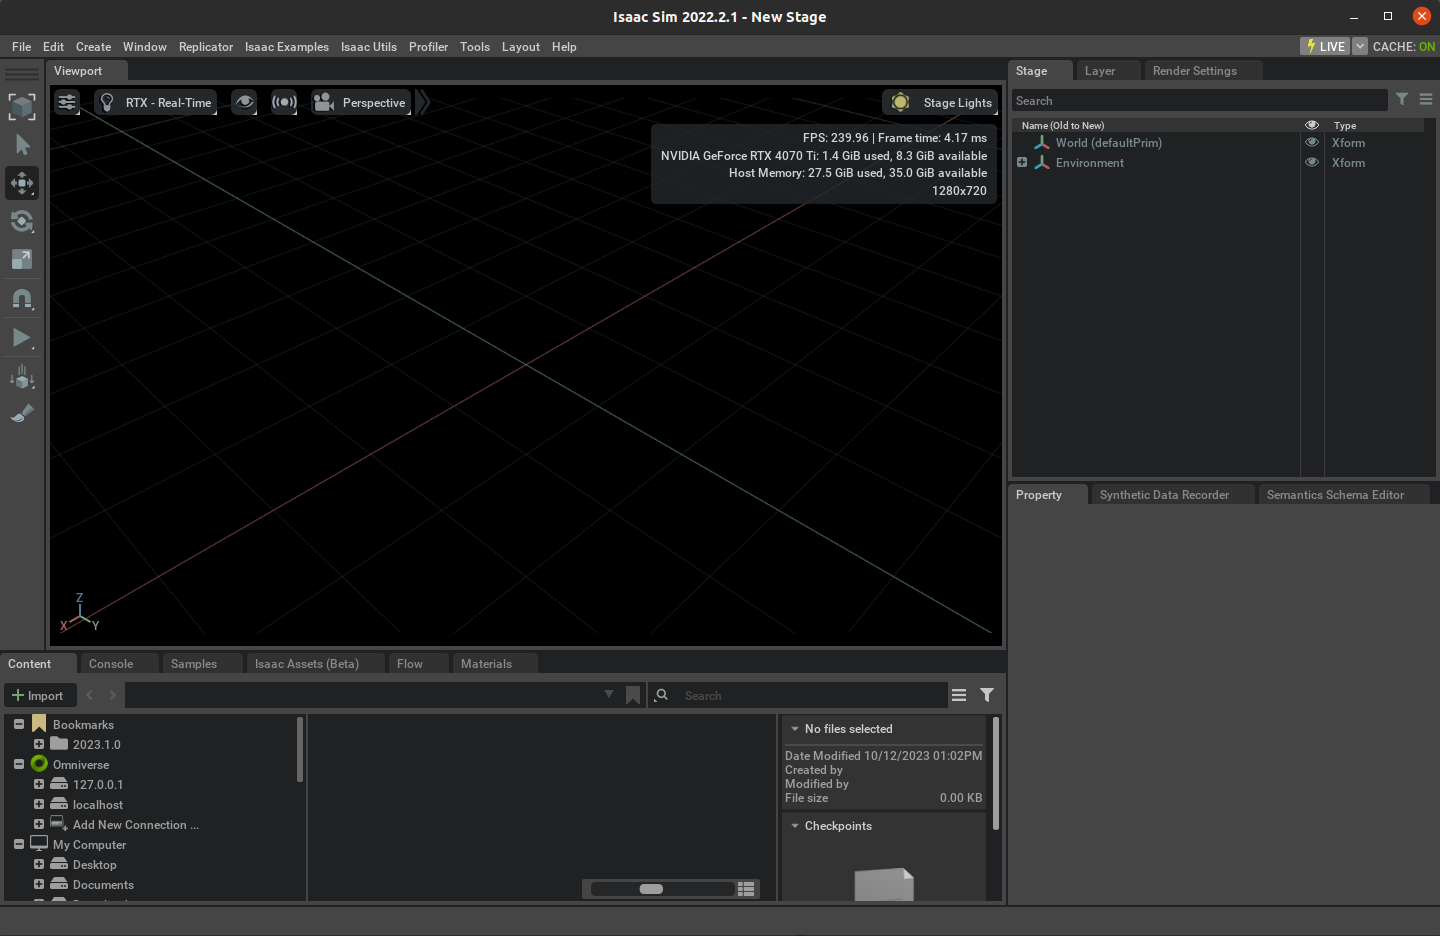Expand the Environment prim in Stage
The height and width of the screenshot is (936, 1440).
click(1022, 162)
